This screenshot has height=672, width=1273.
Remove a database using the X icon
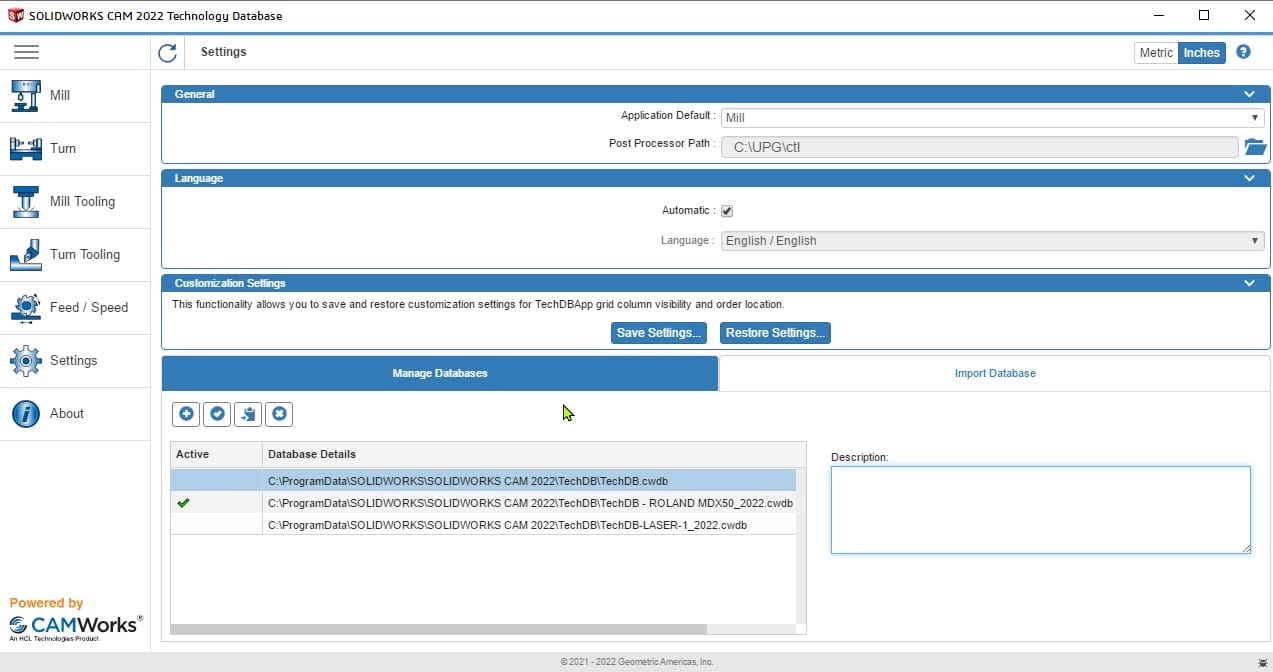tap(279, 413)
